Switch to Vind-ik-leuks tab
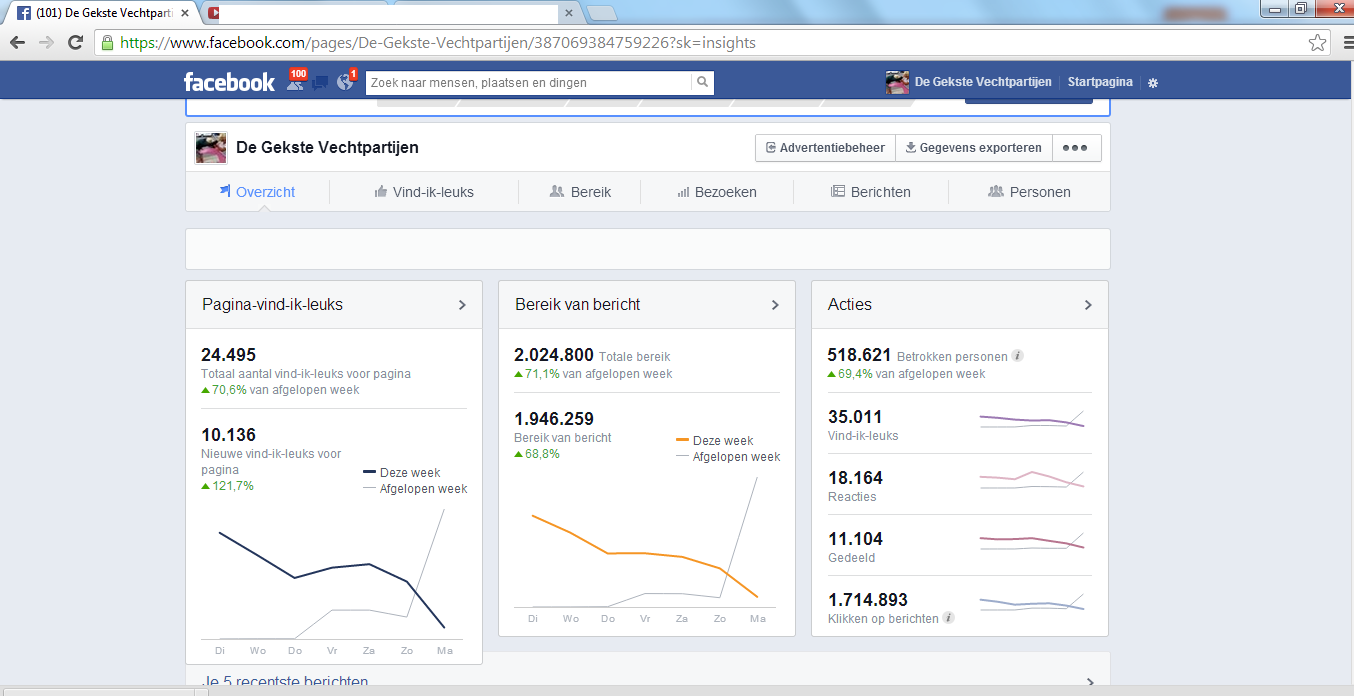Screen dimensions: 1354x696 [x=424, y=192]
